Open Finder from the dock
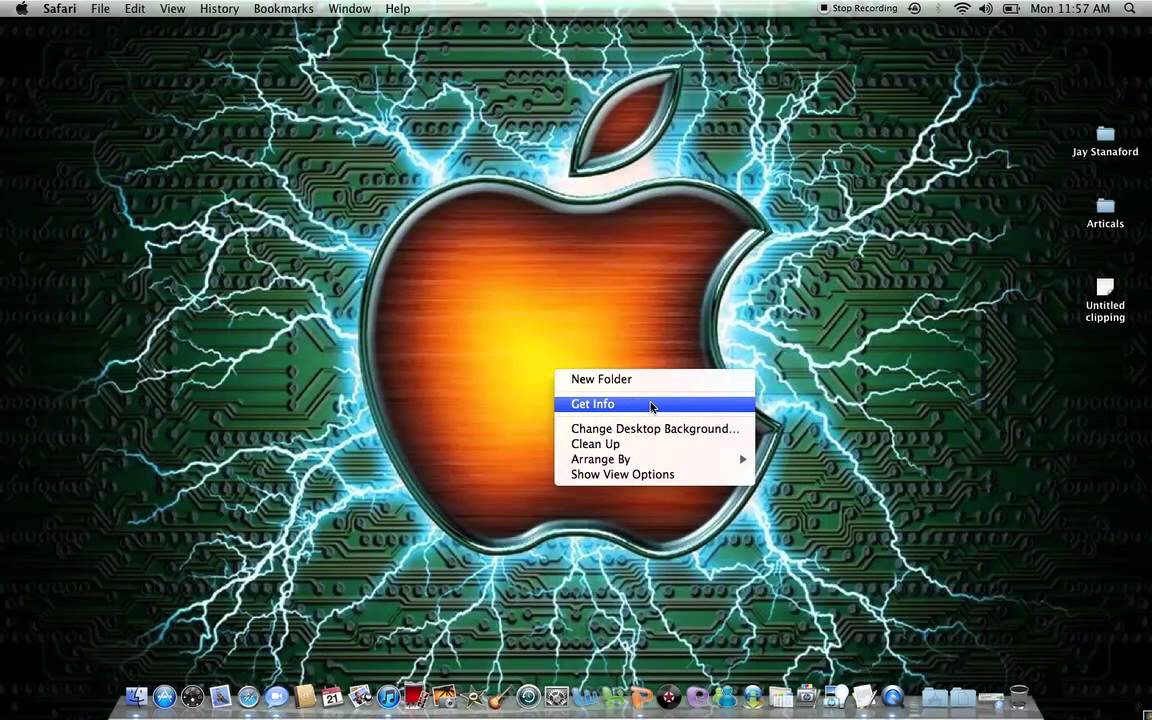Viewport: 1152px width, 720px height. point(137,697)
